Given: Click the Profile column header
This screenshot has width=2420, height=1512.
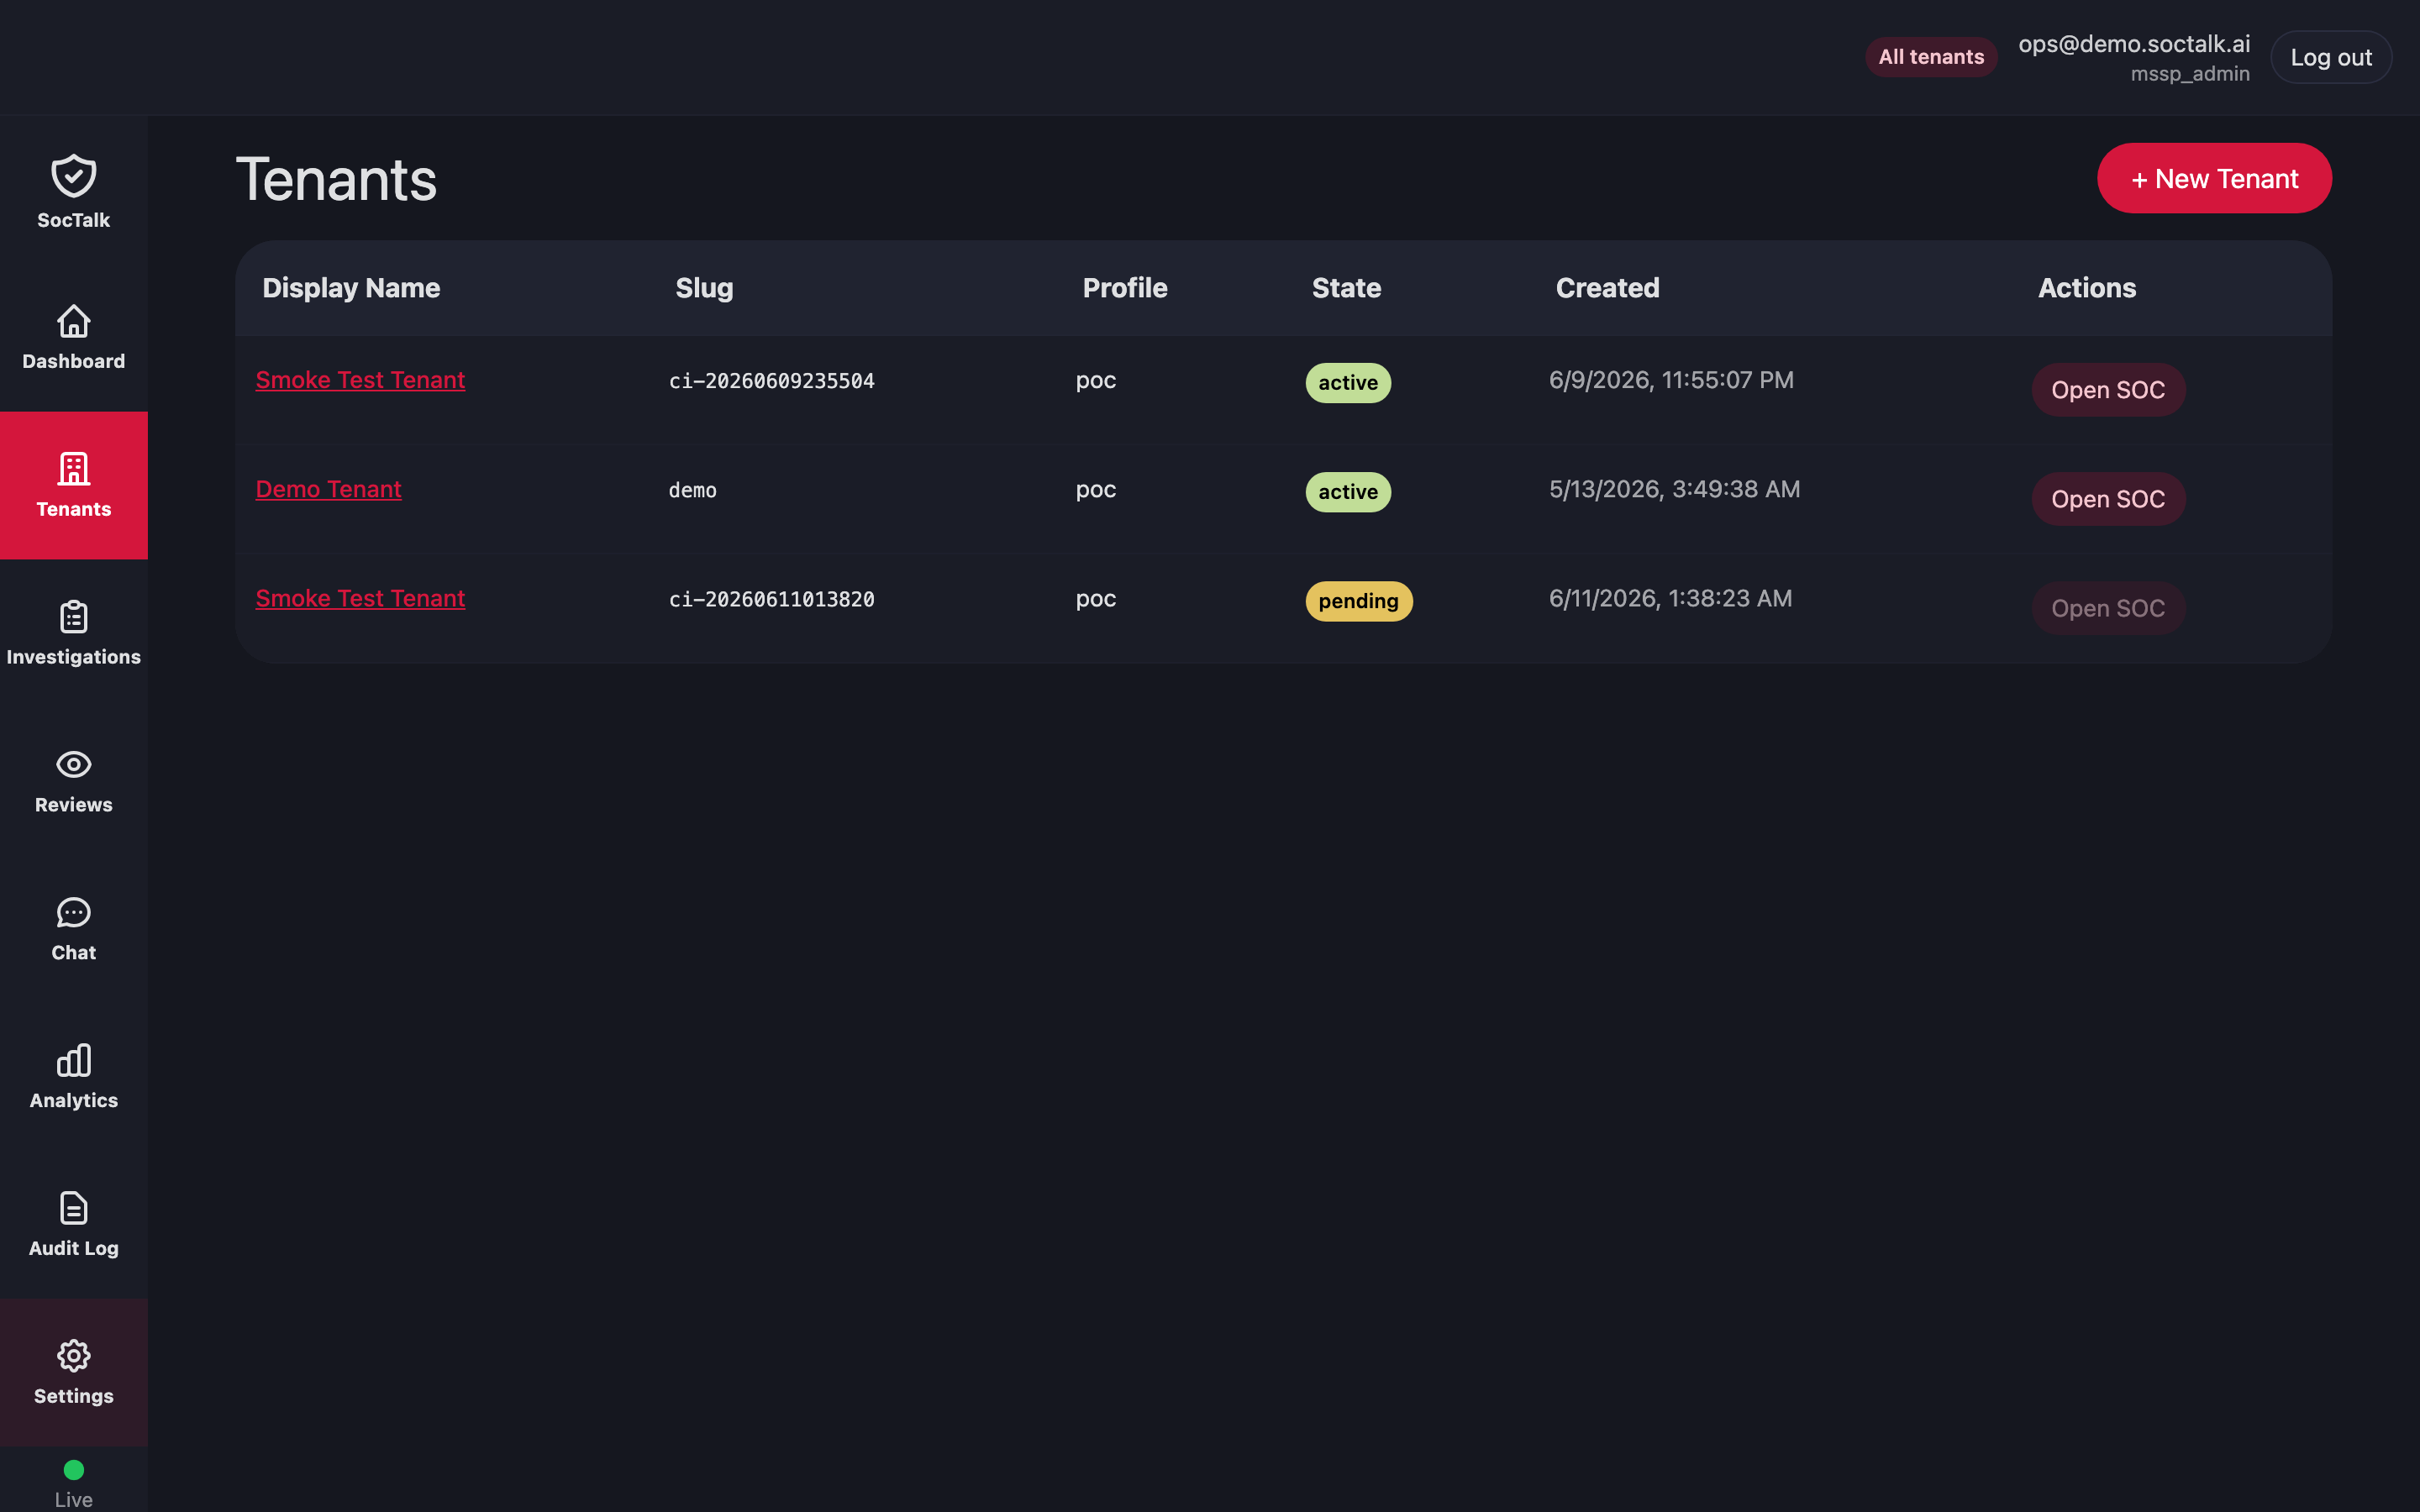Looking at the screenshot, I should (x=1125, y=288).
